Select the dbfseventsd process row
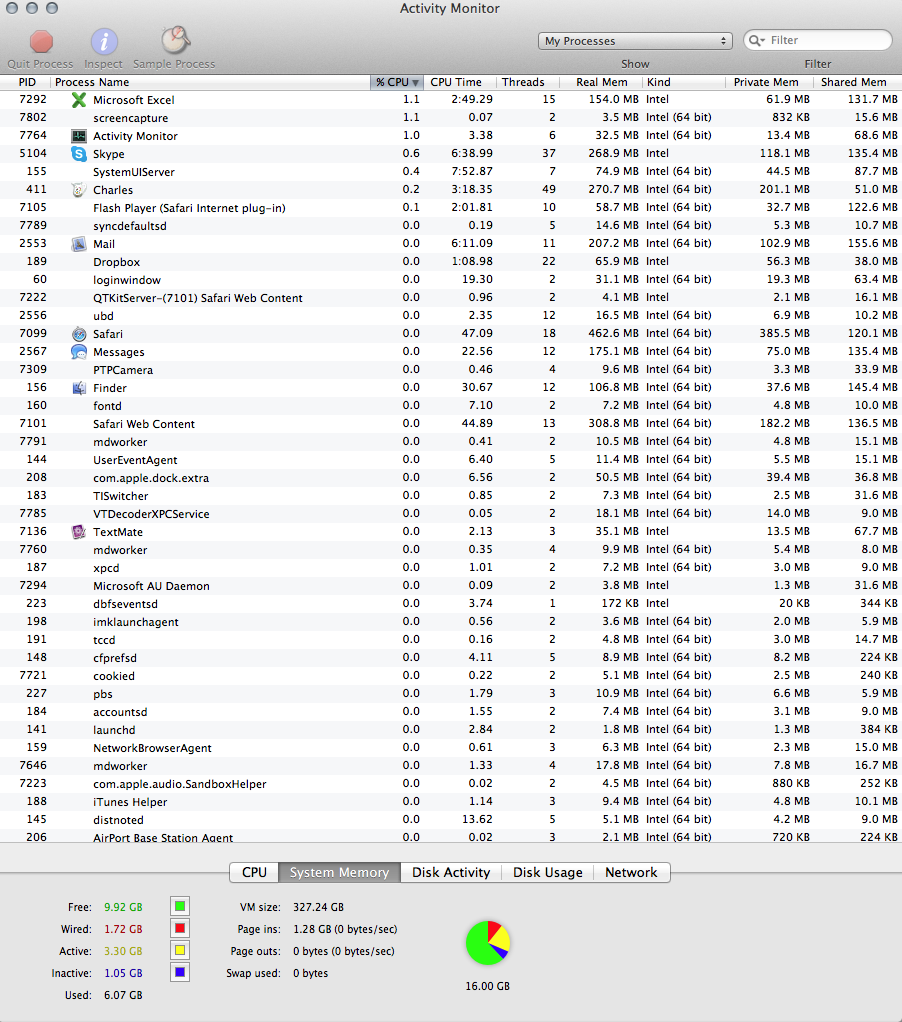902x1022 pixels. (x=451, y=604)
